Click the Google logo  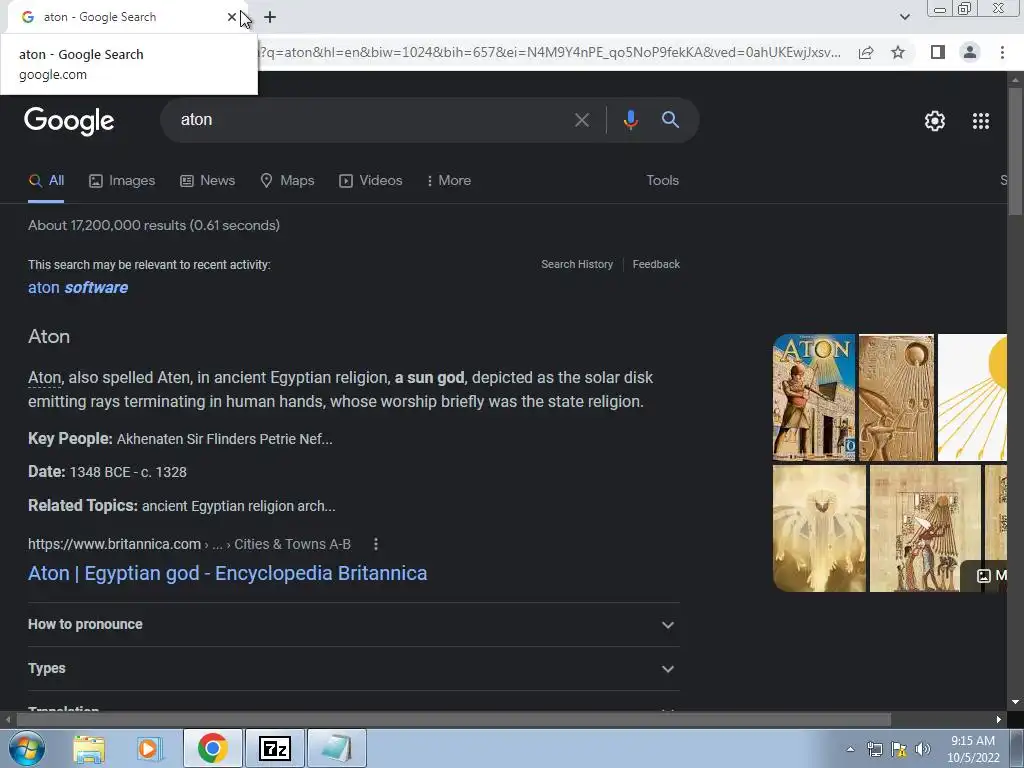click(x=69, y=121)
